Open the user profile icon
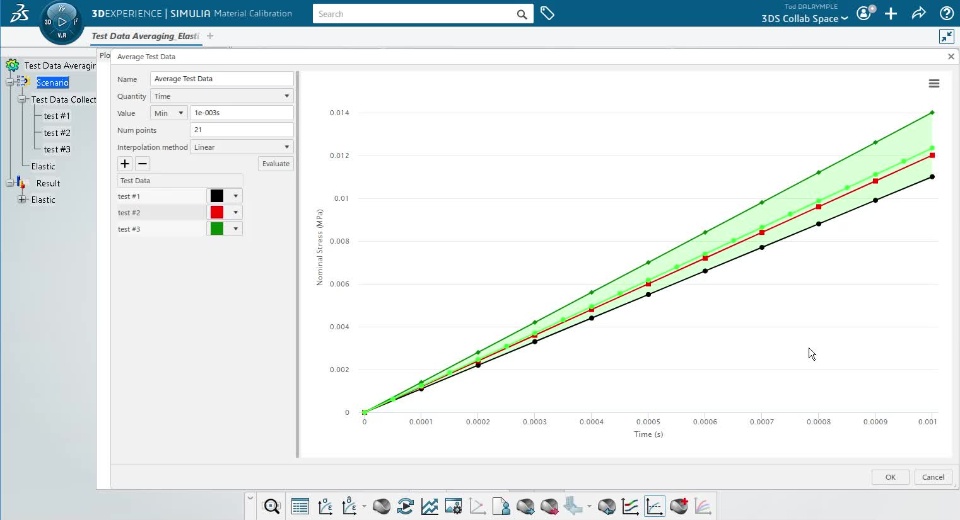This screenshot has height=520, width=960. pos(865,13)
